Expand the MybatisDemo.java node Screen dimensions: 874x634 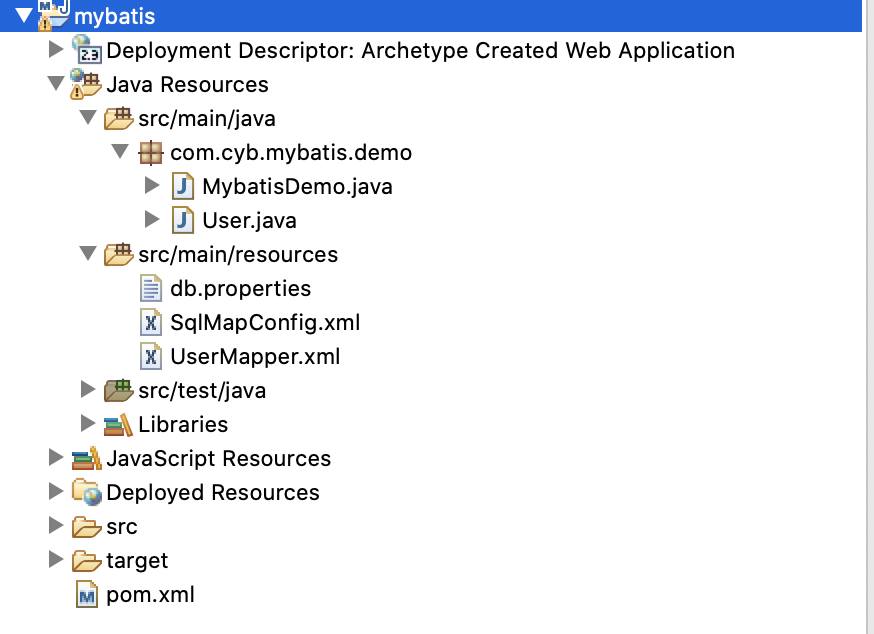point(152,186)
